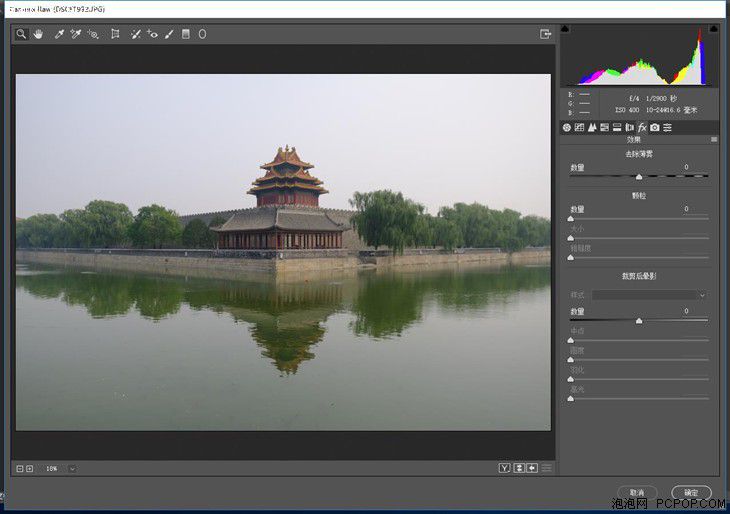Open the zoom level dropdown
This screenshot has width=730, height=514.
point(72,469)
